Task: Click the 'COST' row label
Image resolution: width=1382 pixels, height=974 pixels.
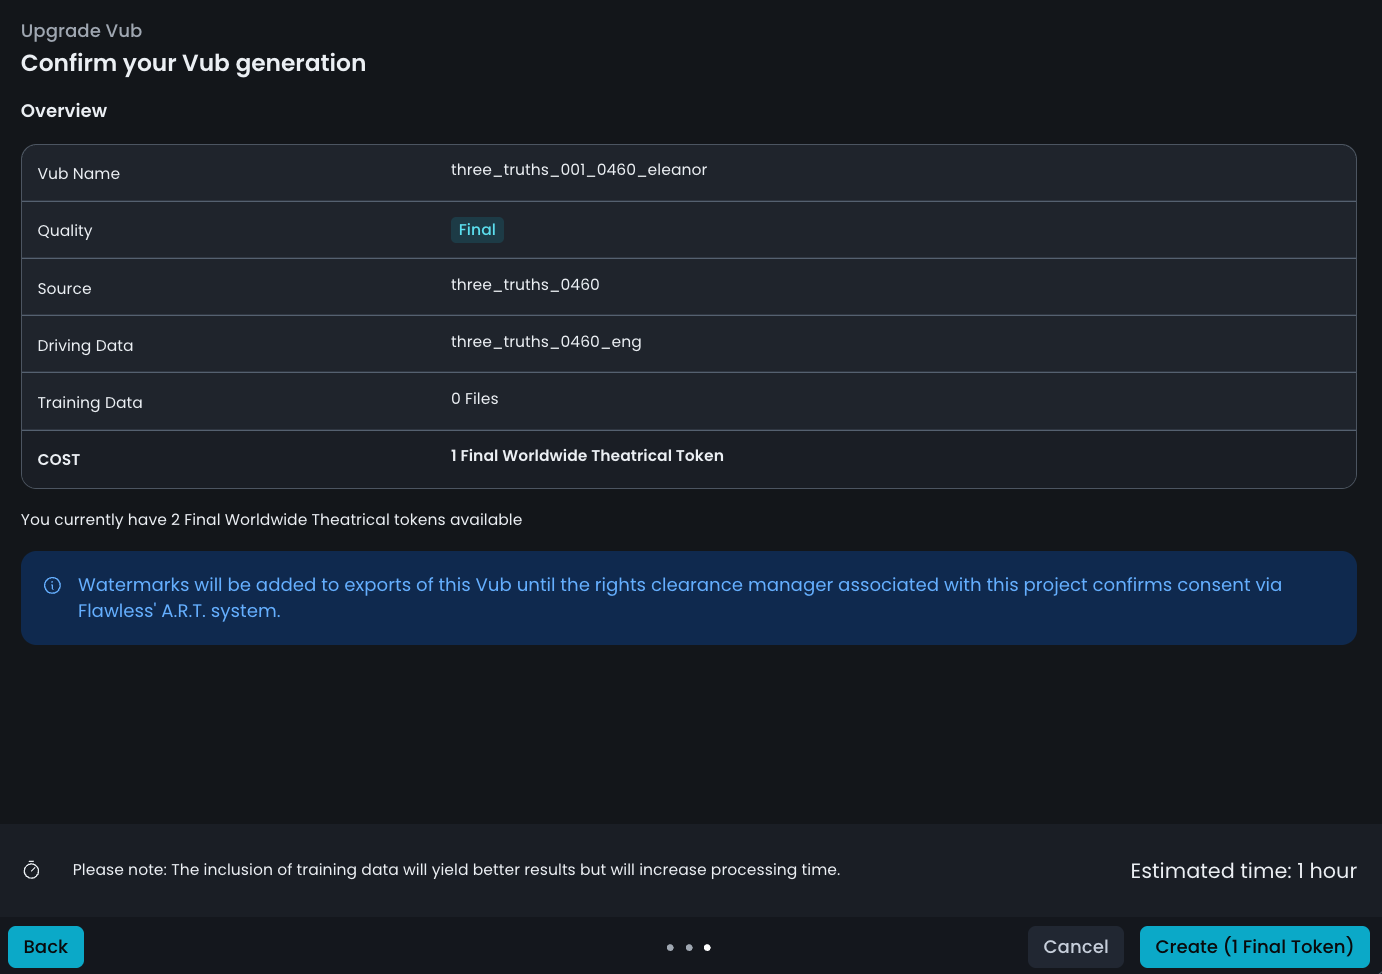Action: [59, 460]
